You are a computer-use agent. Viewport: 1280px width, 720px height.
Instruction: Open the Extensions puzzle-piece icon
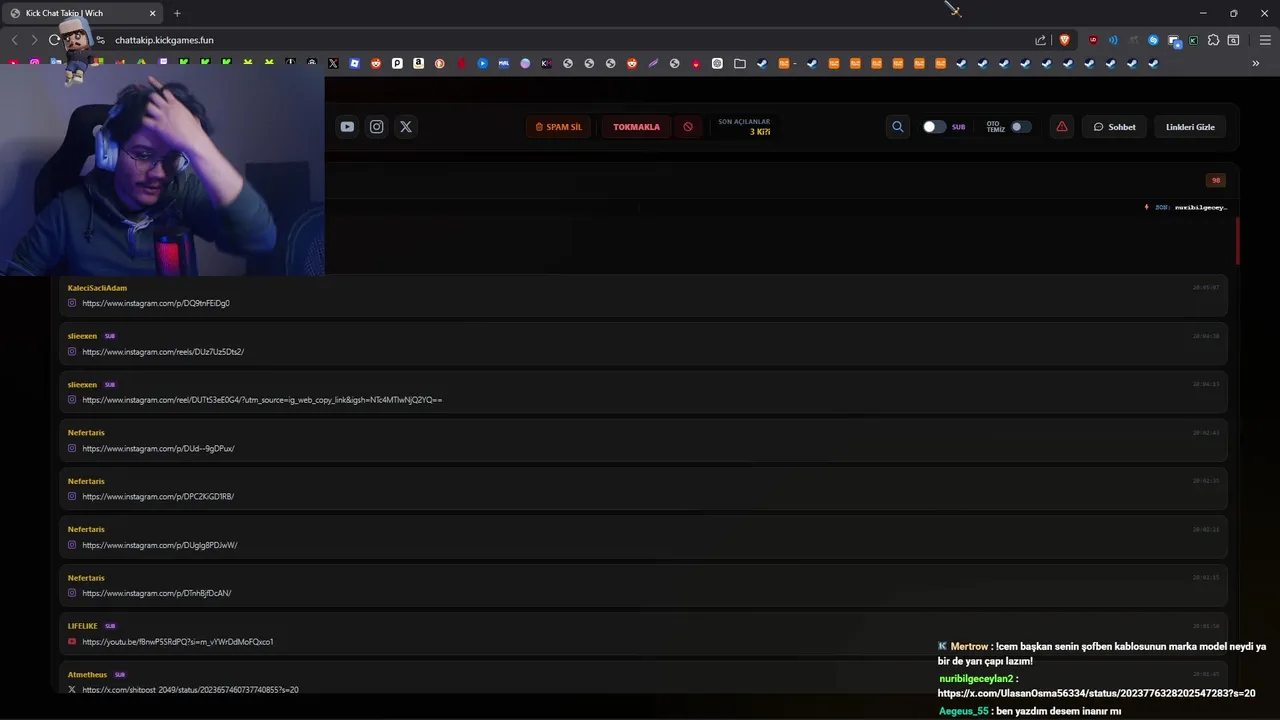(1213, 40)
